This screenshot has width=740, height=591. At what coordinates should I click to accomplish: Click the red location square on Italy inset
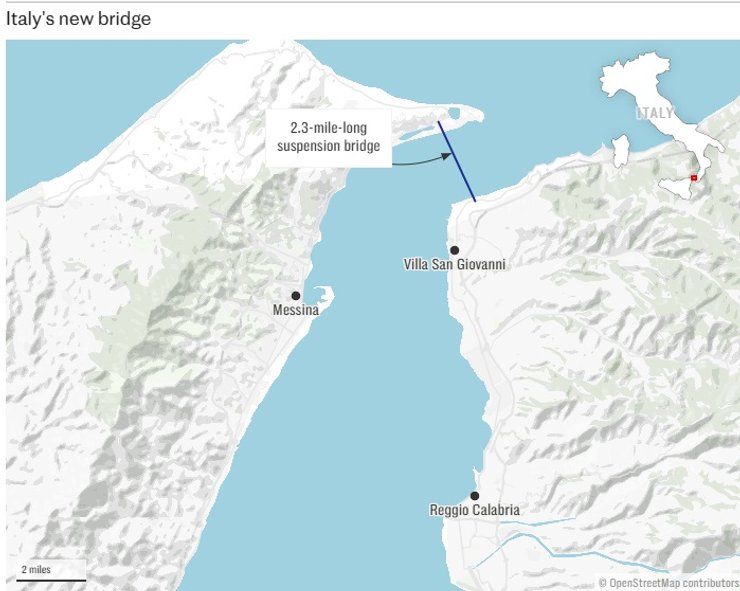tap(693, 178)
